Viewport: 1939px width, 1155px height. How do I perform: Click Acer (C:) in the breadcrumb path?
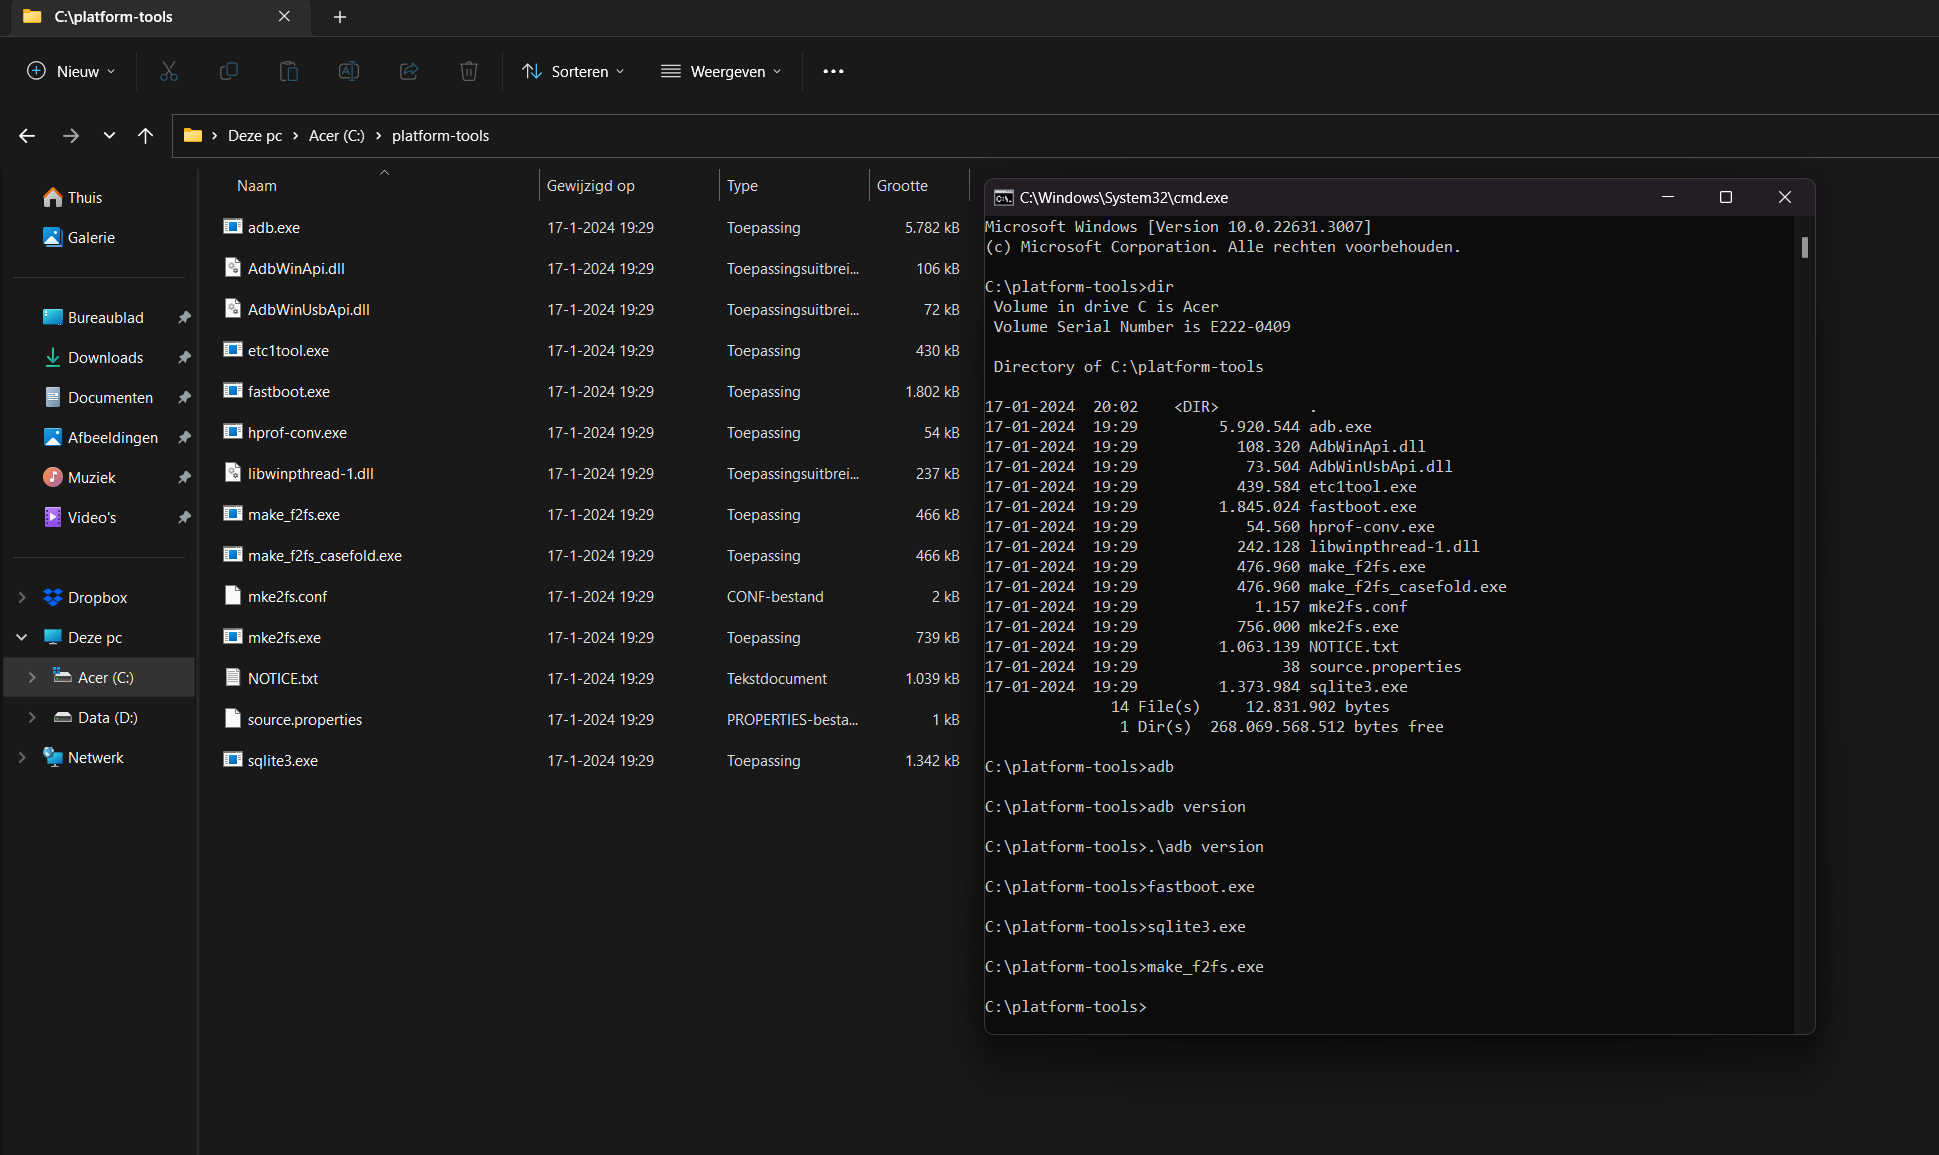coord(336,136)
